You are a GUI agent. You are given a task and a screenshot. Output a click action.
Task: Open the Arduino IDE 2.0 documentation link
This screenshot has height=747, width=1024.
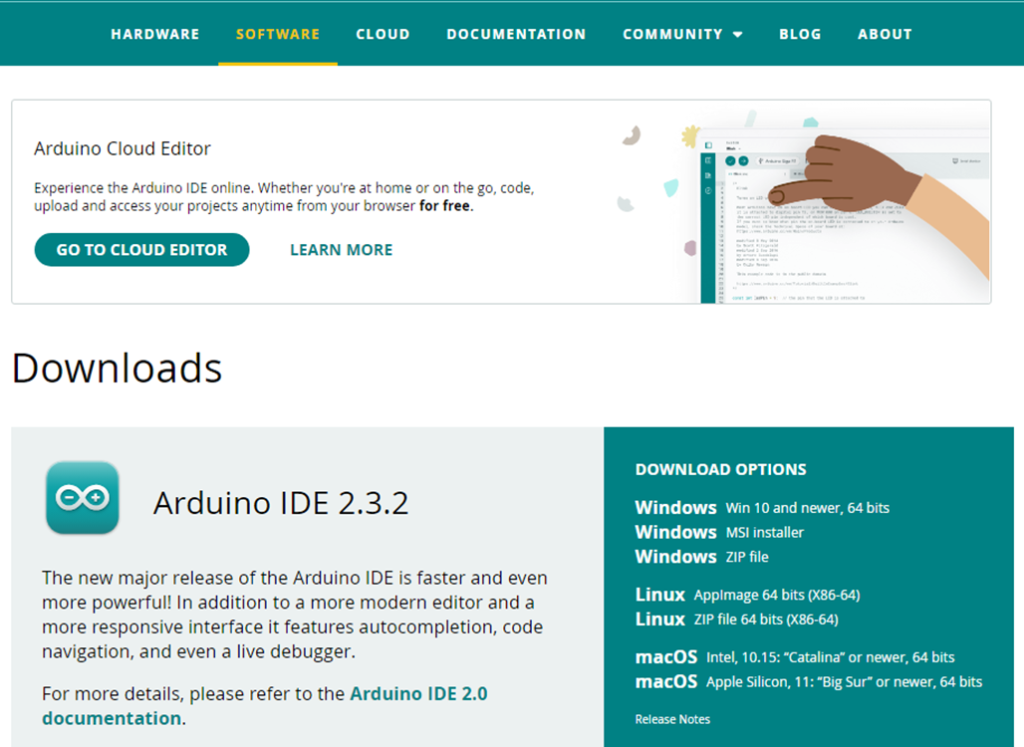(264, 706)
